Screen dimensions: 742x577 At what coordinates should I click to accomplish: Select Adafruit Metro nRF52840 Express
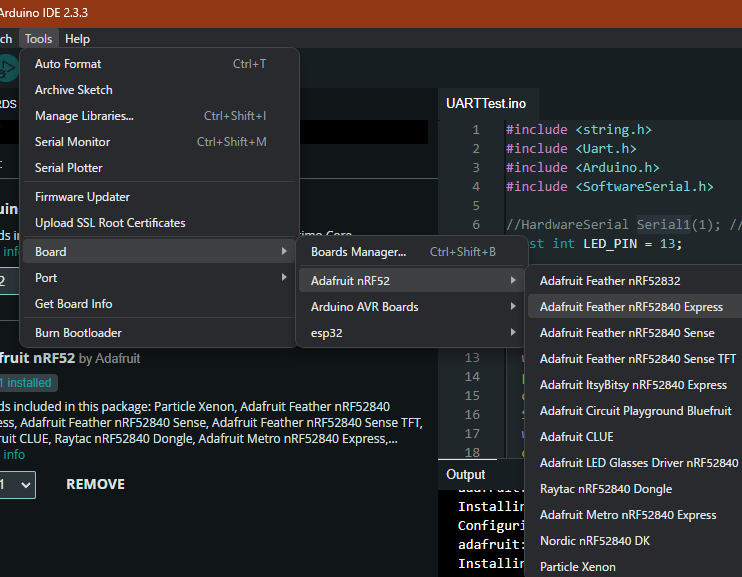[635, 515]
